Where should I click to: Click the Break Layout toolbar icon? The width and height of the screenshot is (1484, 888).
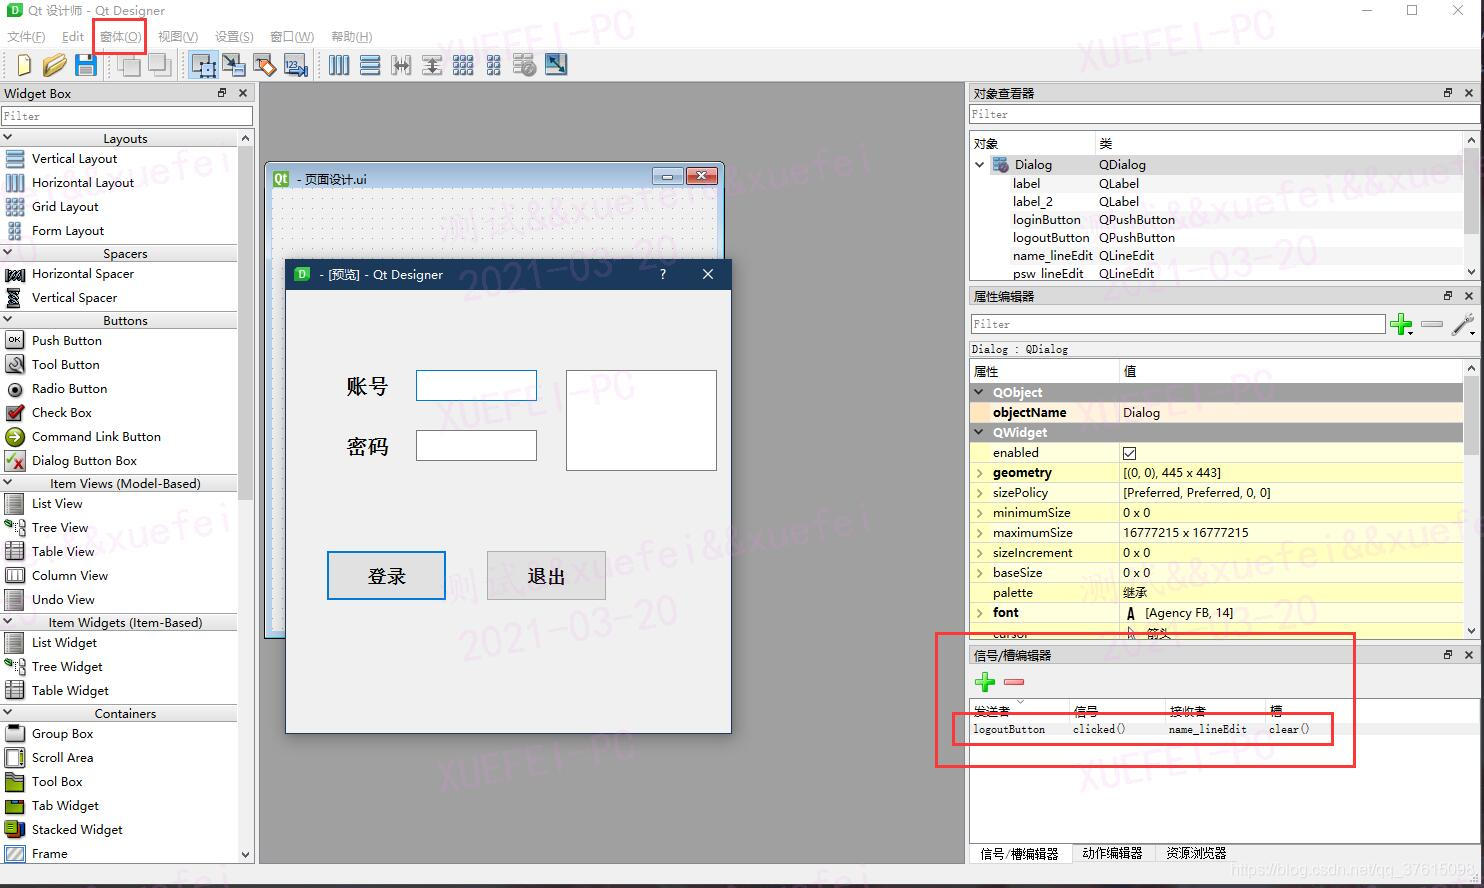click(x=525, y=65)
